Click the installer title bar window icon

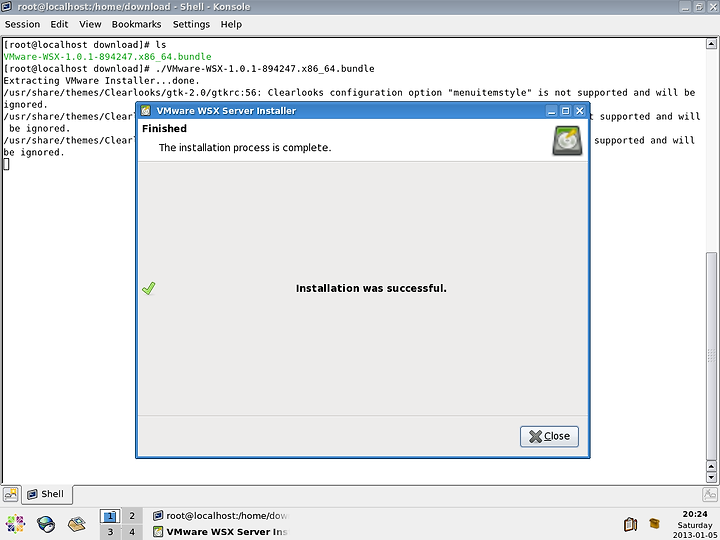point(146,111)
